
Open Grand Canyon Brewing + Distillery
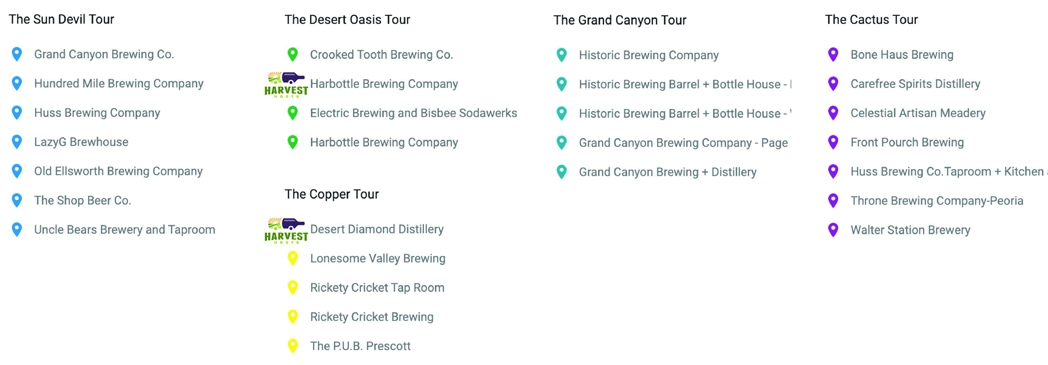tap(668, 172)
